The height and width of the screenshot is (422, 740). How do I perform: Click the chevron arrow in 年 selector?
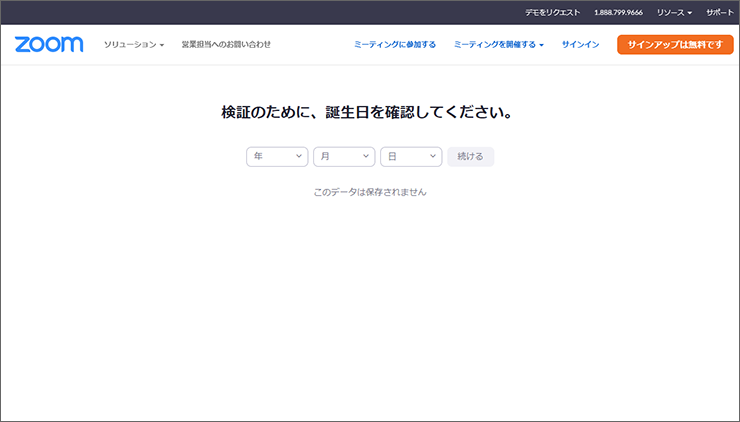click(298, 157)
